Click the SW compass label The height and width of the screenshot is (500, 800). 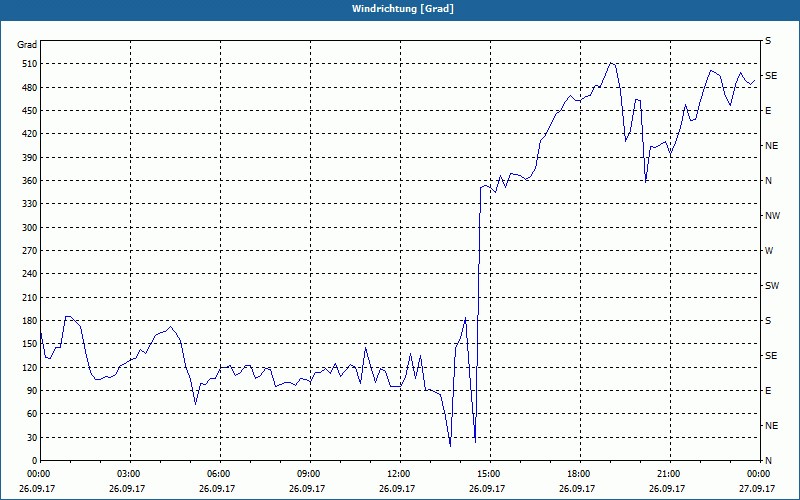tap(772, 286)
